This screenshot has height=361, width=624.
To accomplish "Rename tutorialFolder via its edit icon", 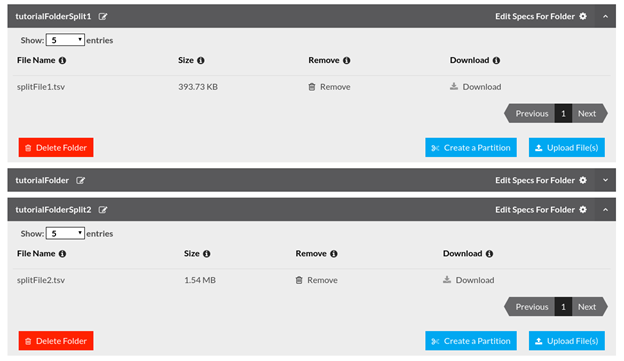I will pyautogui.click(x=81, y=180).
